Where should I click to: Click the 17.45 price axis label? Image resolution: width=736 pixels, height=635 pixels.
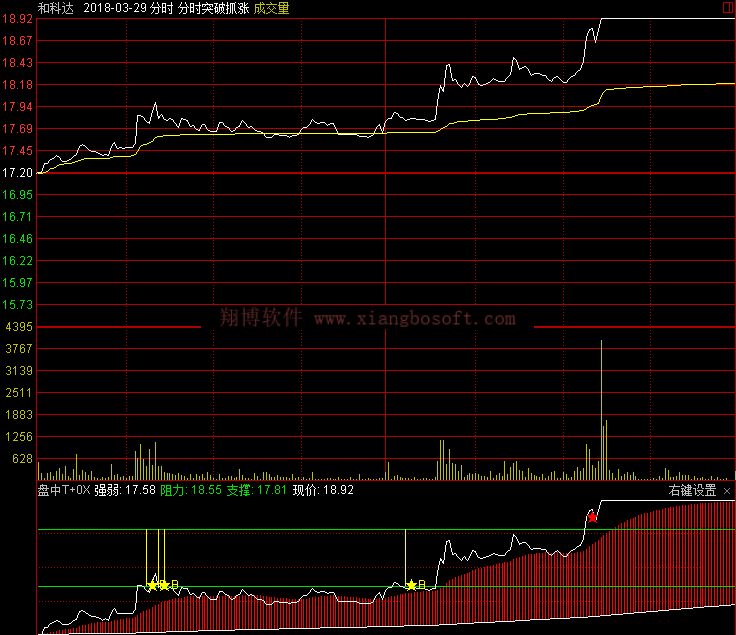pyautogui.click(x=17, y=151)
